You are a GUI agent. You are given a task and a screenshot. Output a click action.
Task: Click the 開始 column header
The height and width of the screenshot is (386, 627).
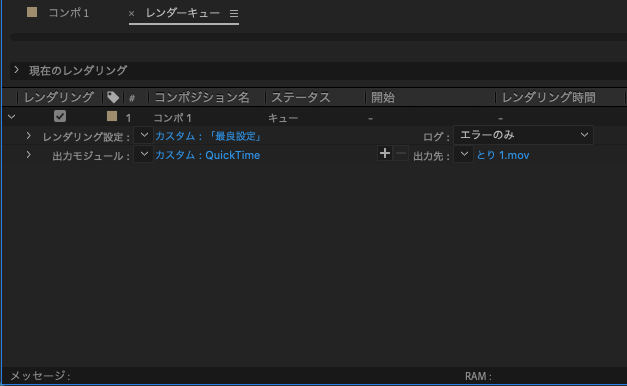(383, 97)
